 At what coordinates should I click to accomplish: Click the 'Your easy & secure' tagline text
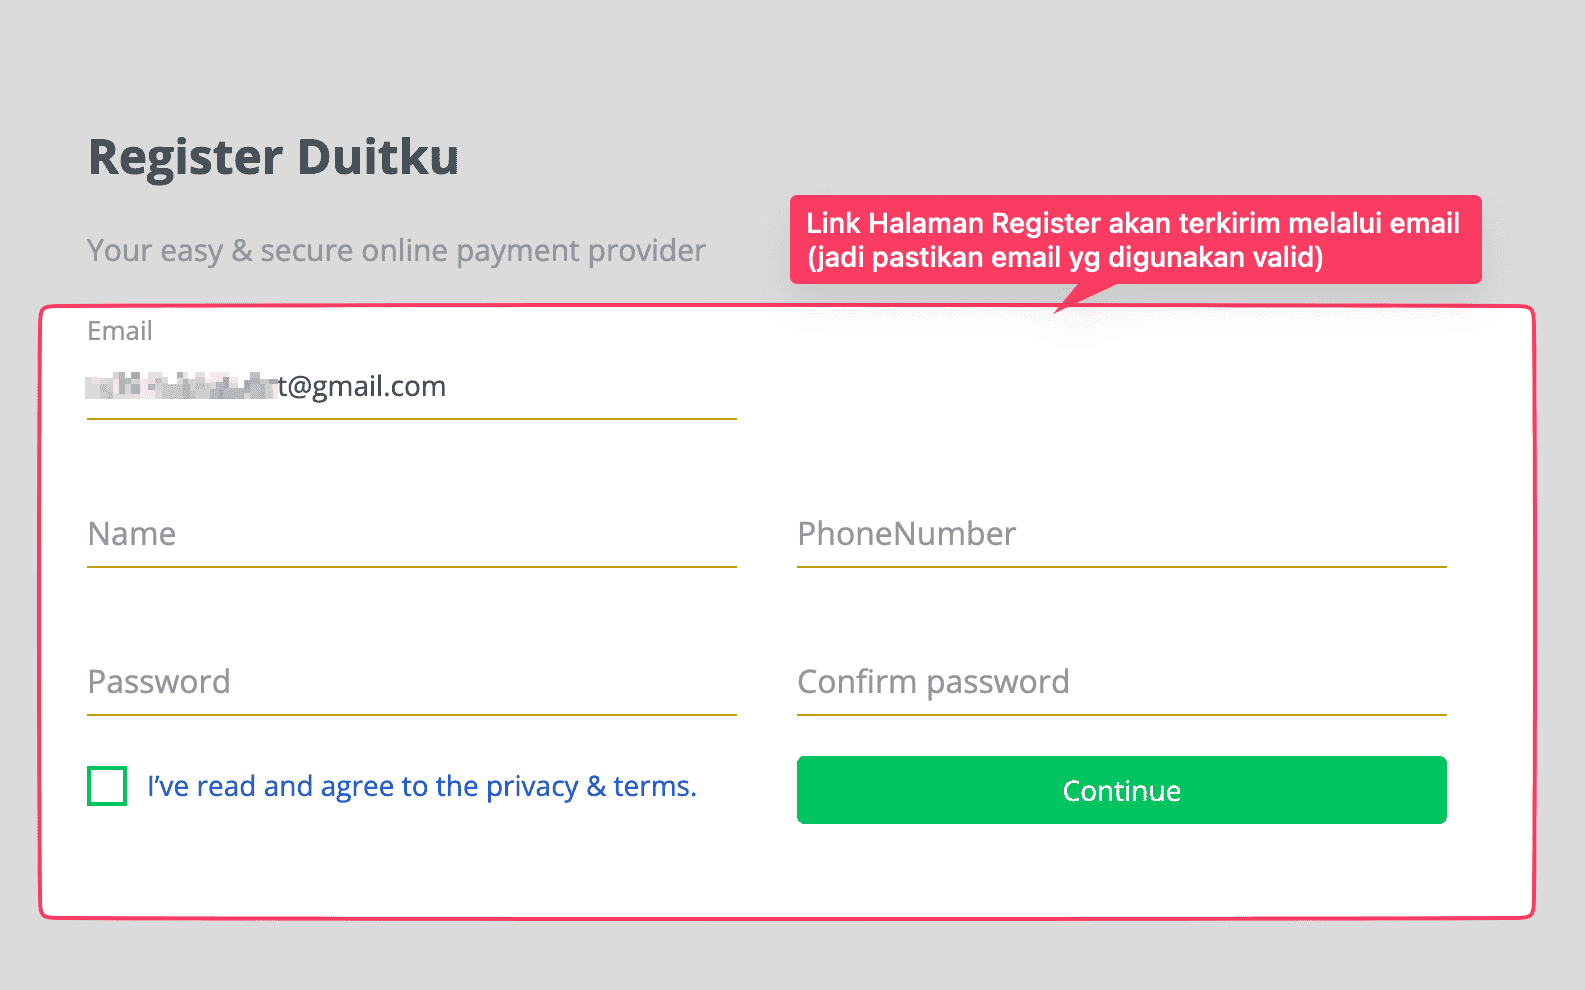point(396,250)
